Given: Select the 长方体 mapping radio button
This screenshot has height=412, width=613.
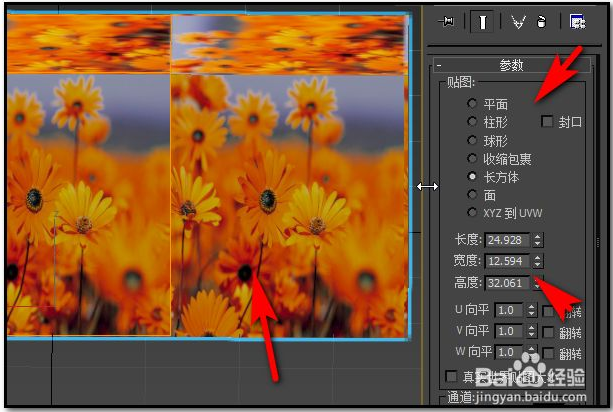Looking at the screenshot, I should point(472,176).
